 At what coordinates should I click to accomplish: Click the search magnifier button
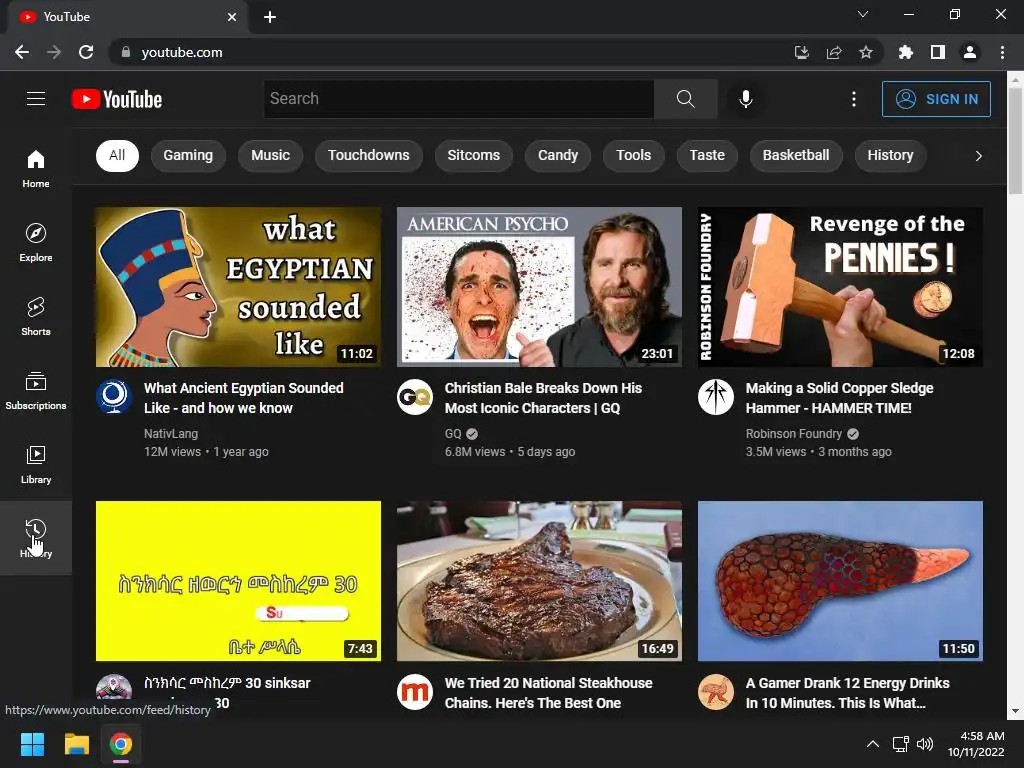tap(686, 99)
